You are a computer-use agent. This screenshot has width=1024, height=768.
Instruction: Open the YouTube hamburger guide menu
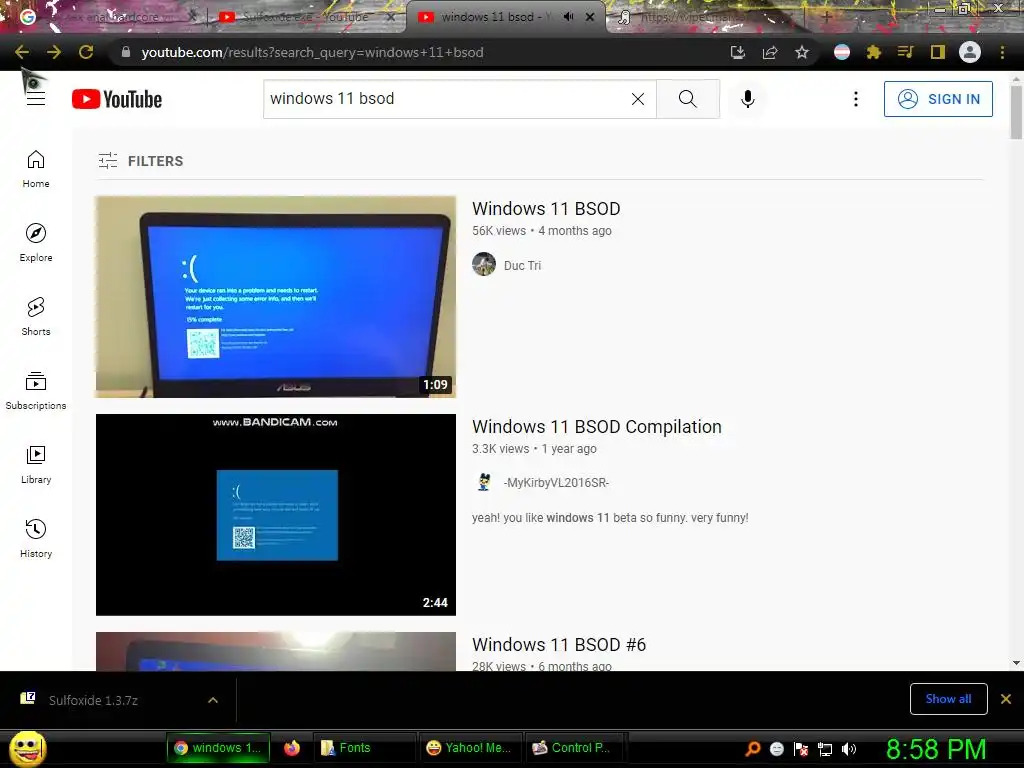[x=36, y=99]
